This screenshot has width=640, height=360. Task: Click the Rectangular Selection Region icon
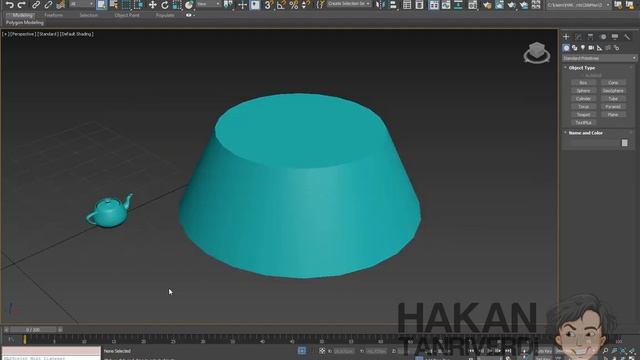click(126, 4)
